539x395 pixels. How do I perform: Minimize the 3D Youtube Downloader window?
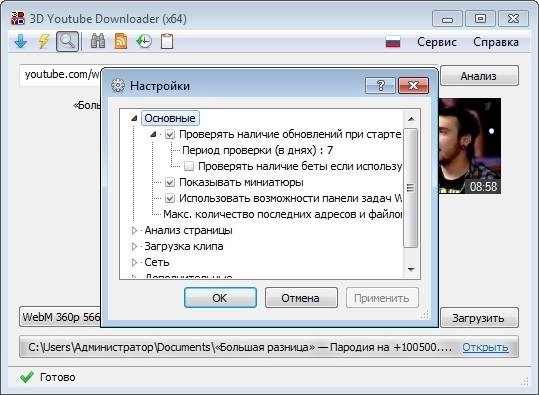[x=447, y=19]
